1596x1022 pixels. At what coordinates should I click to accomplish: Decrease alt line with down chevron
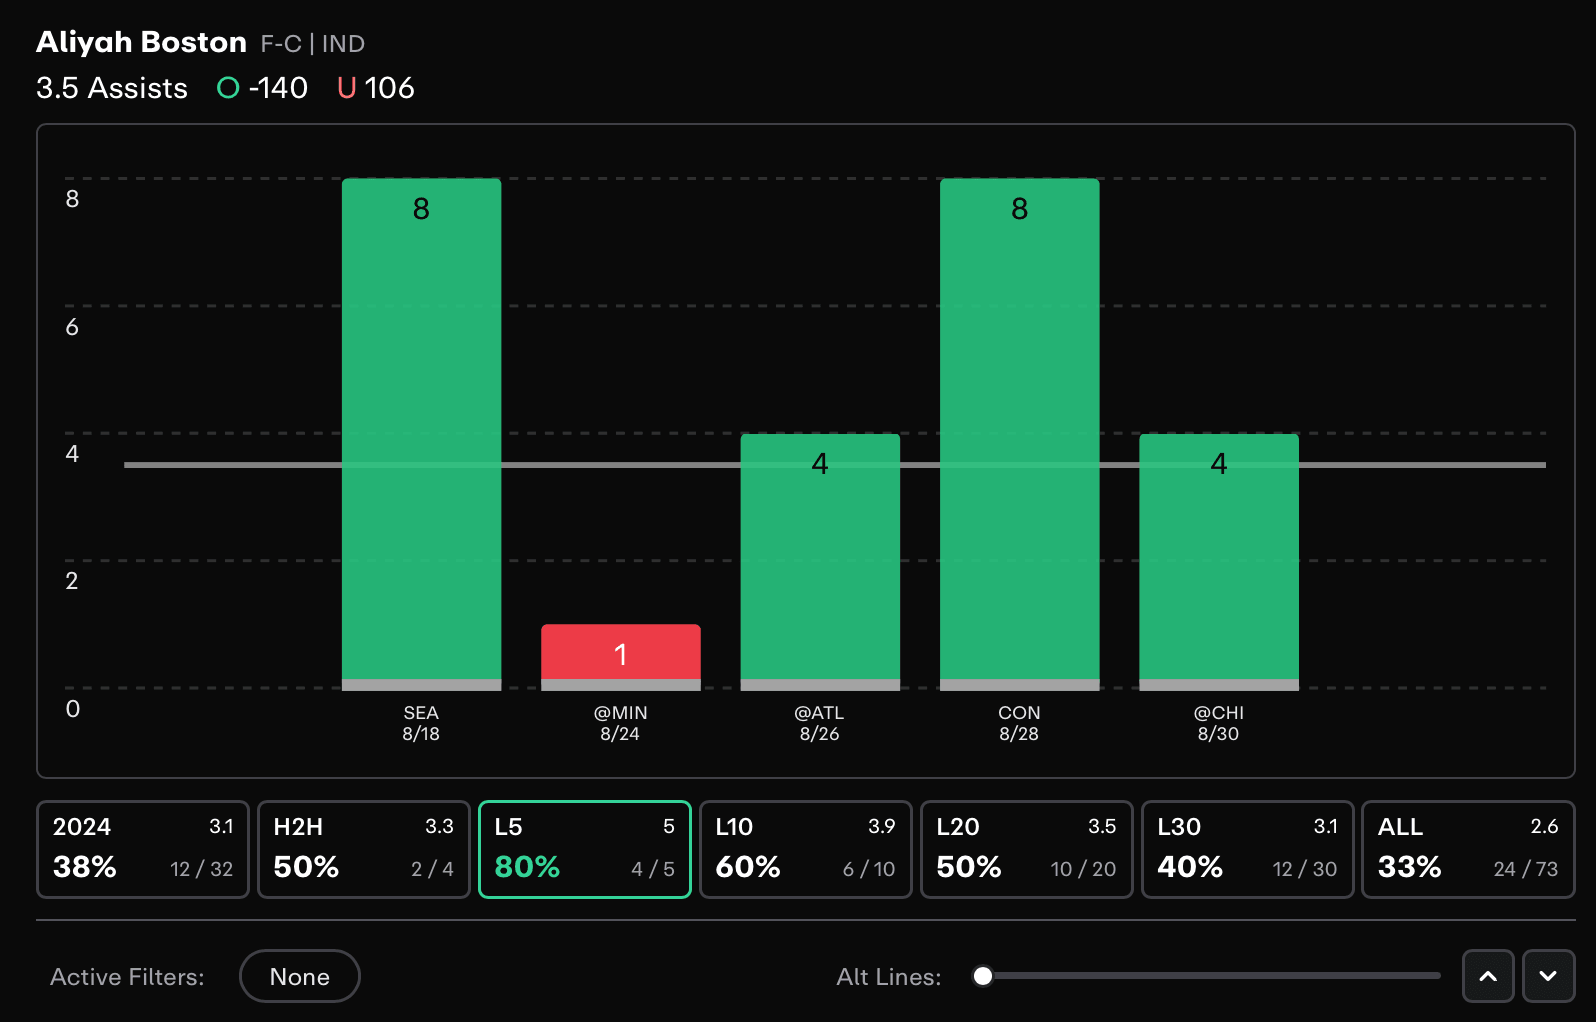1548,976
